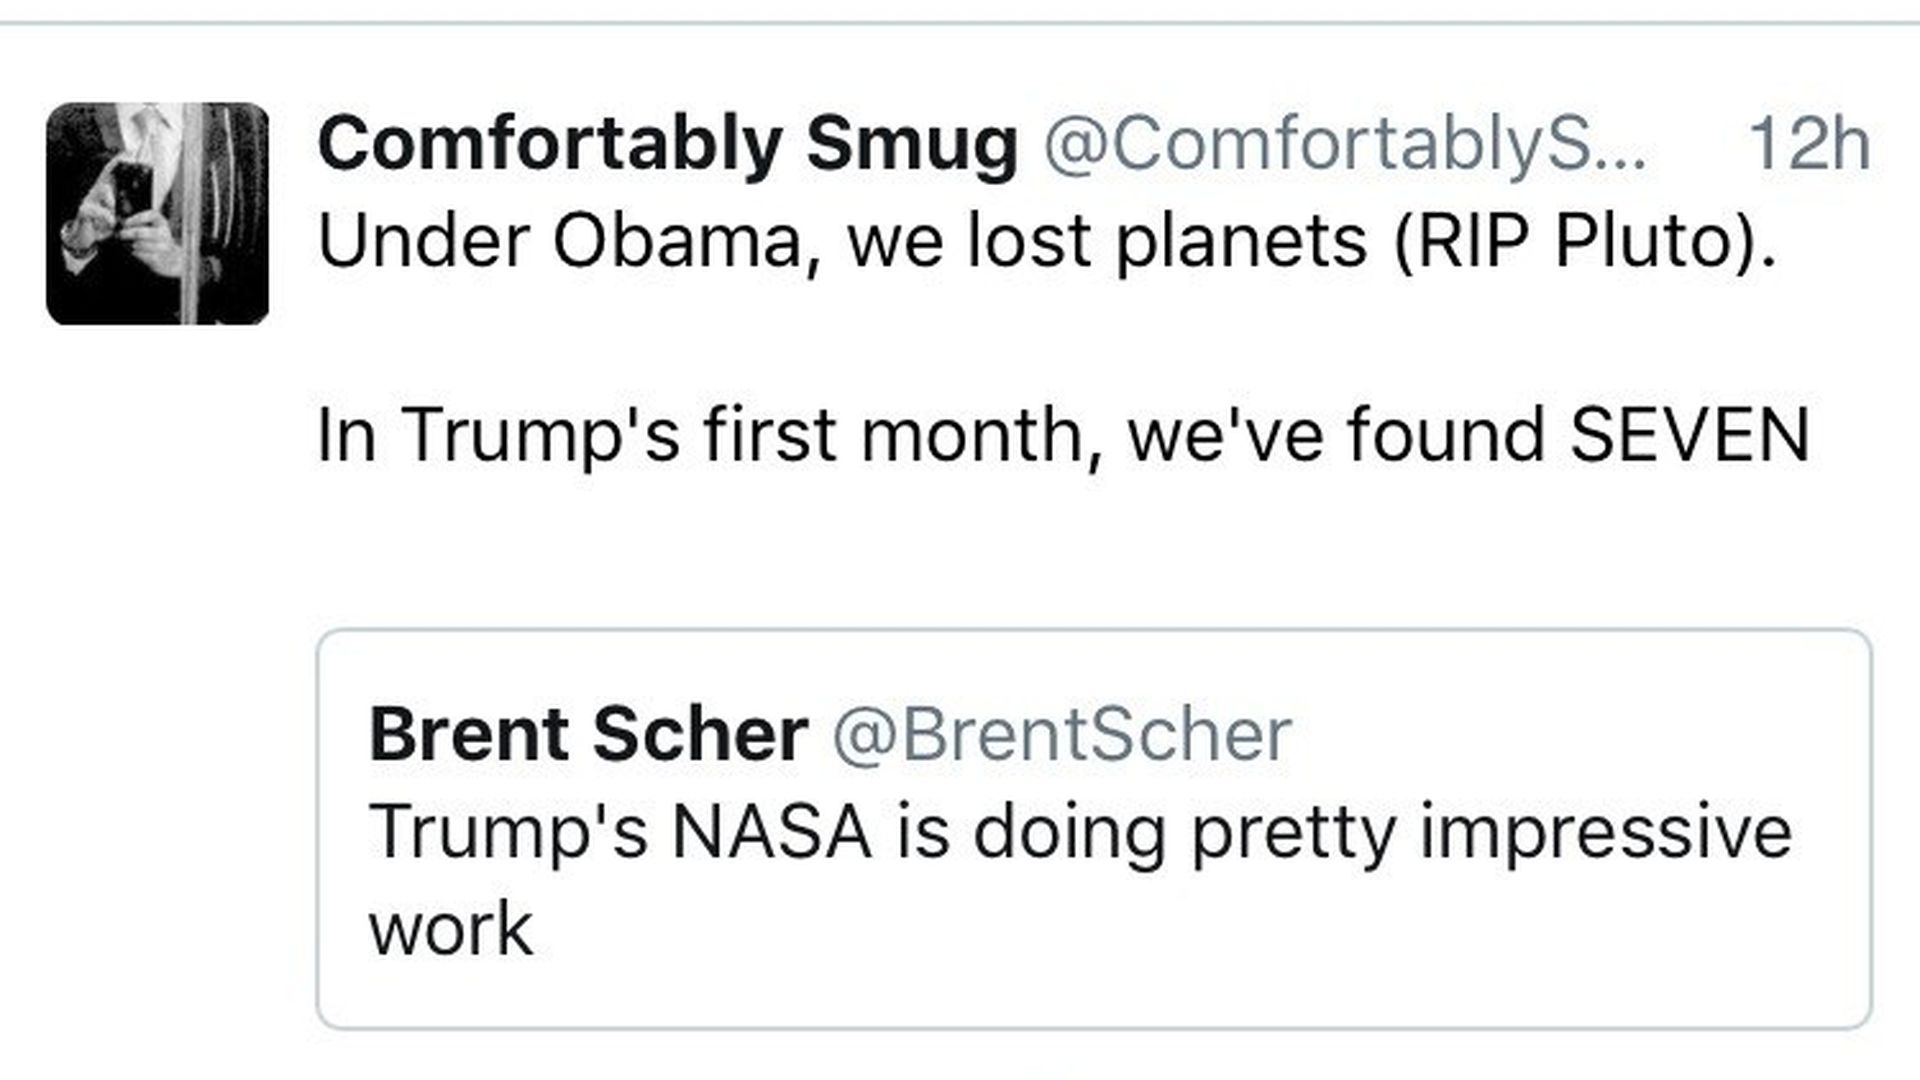The height and width of the screenshot is (1080, 1920).
Task: Click the word NASA in quoted tweet
Action: click(771, 833)
